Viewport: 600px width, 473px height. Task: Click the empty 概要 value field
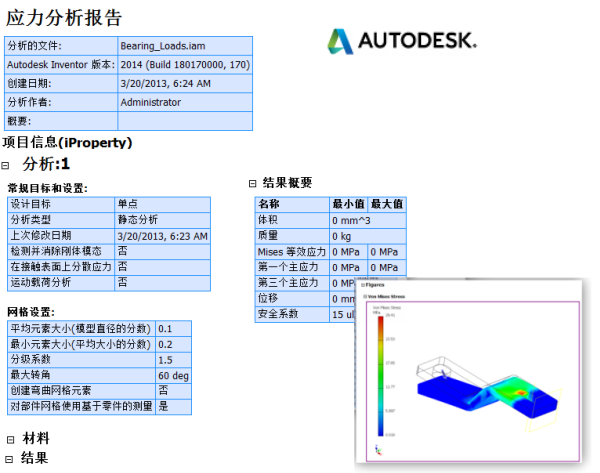185,121
